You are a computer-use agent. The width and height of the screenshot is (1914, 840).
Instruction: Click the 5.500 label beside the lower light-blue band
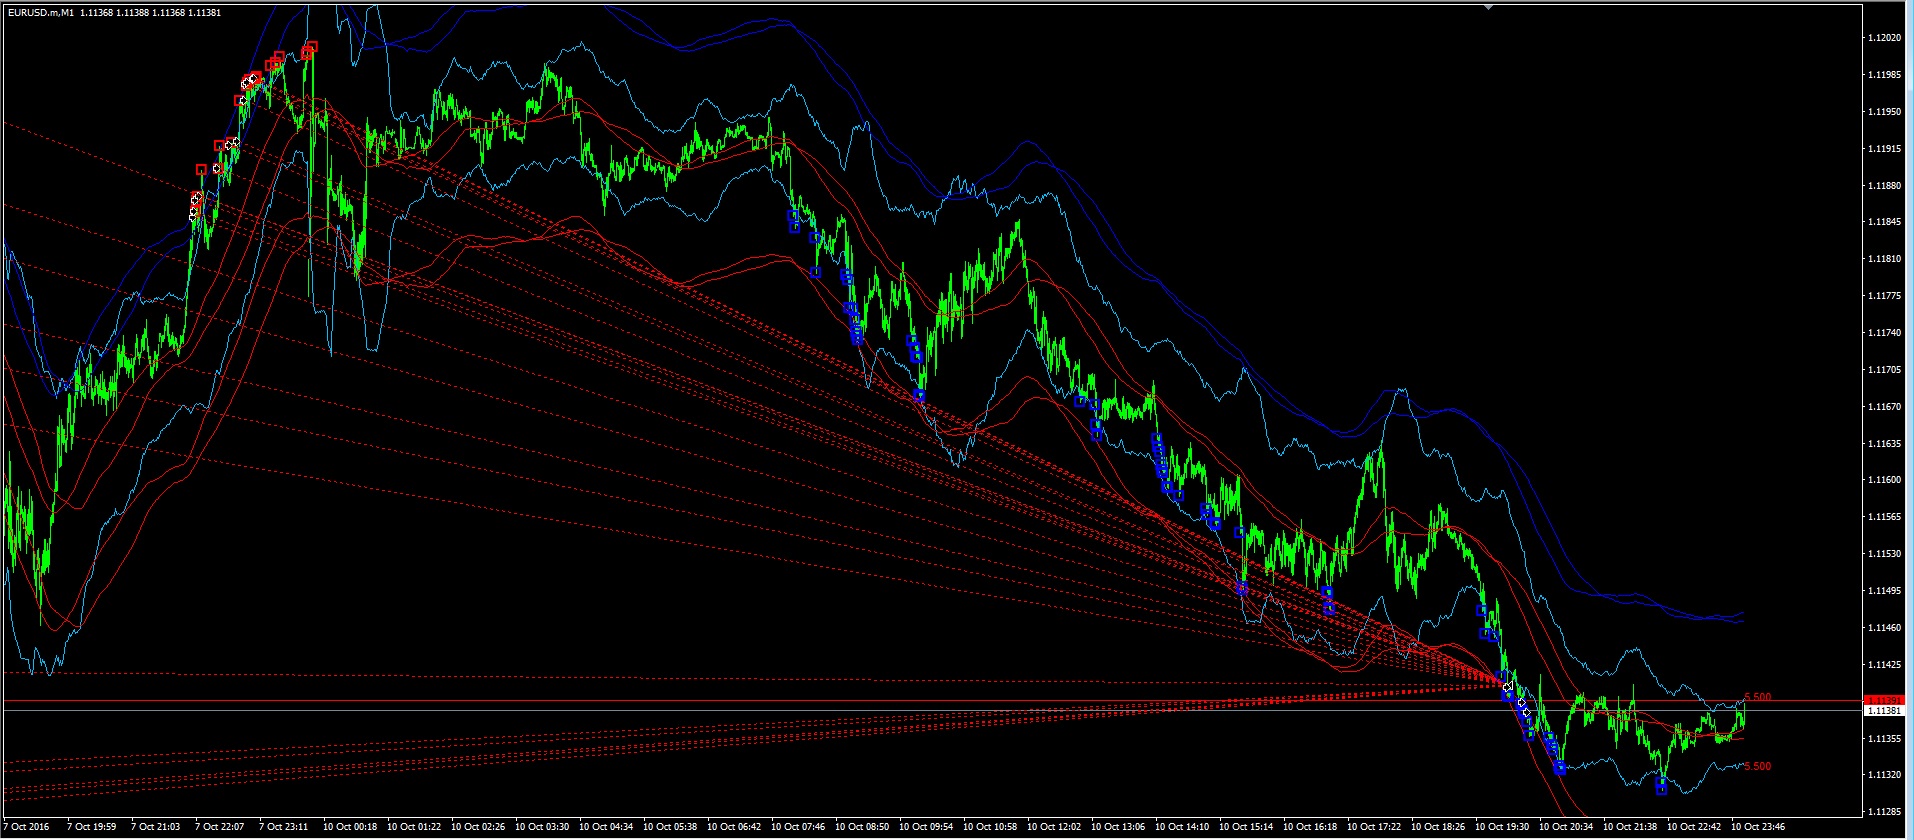tap(1757, 766)
